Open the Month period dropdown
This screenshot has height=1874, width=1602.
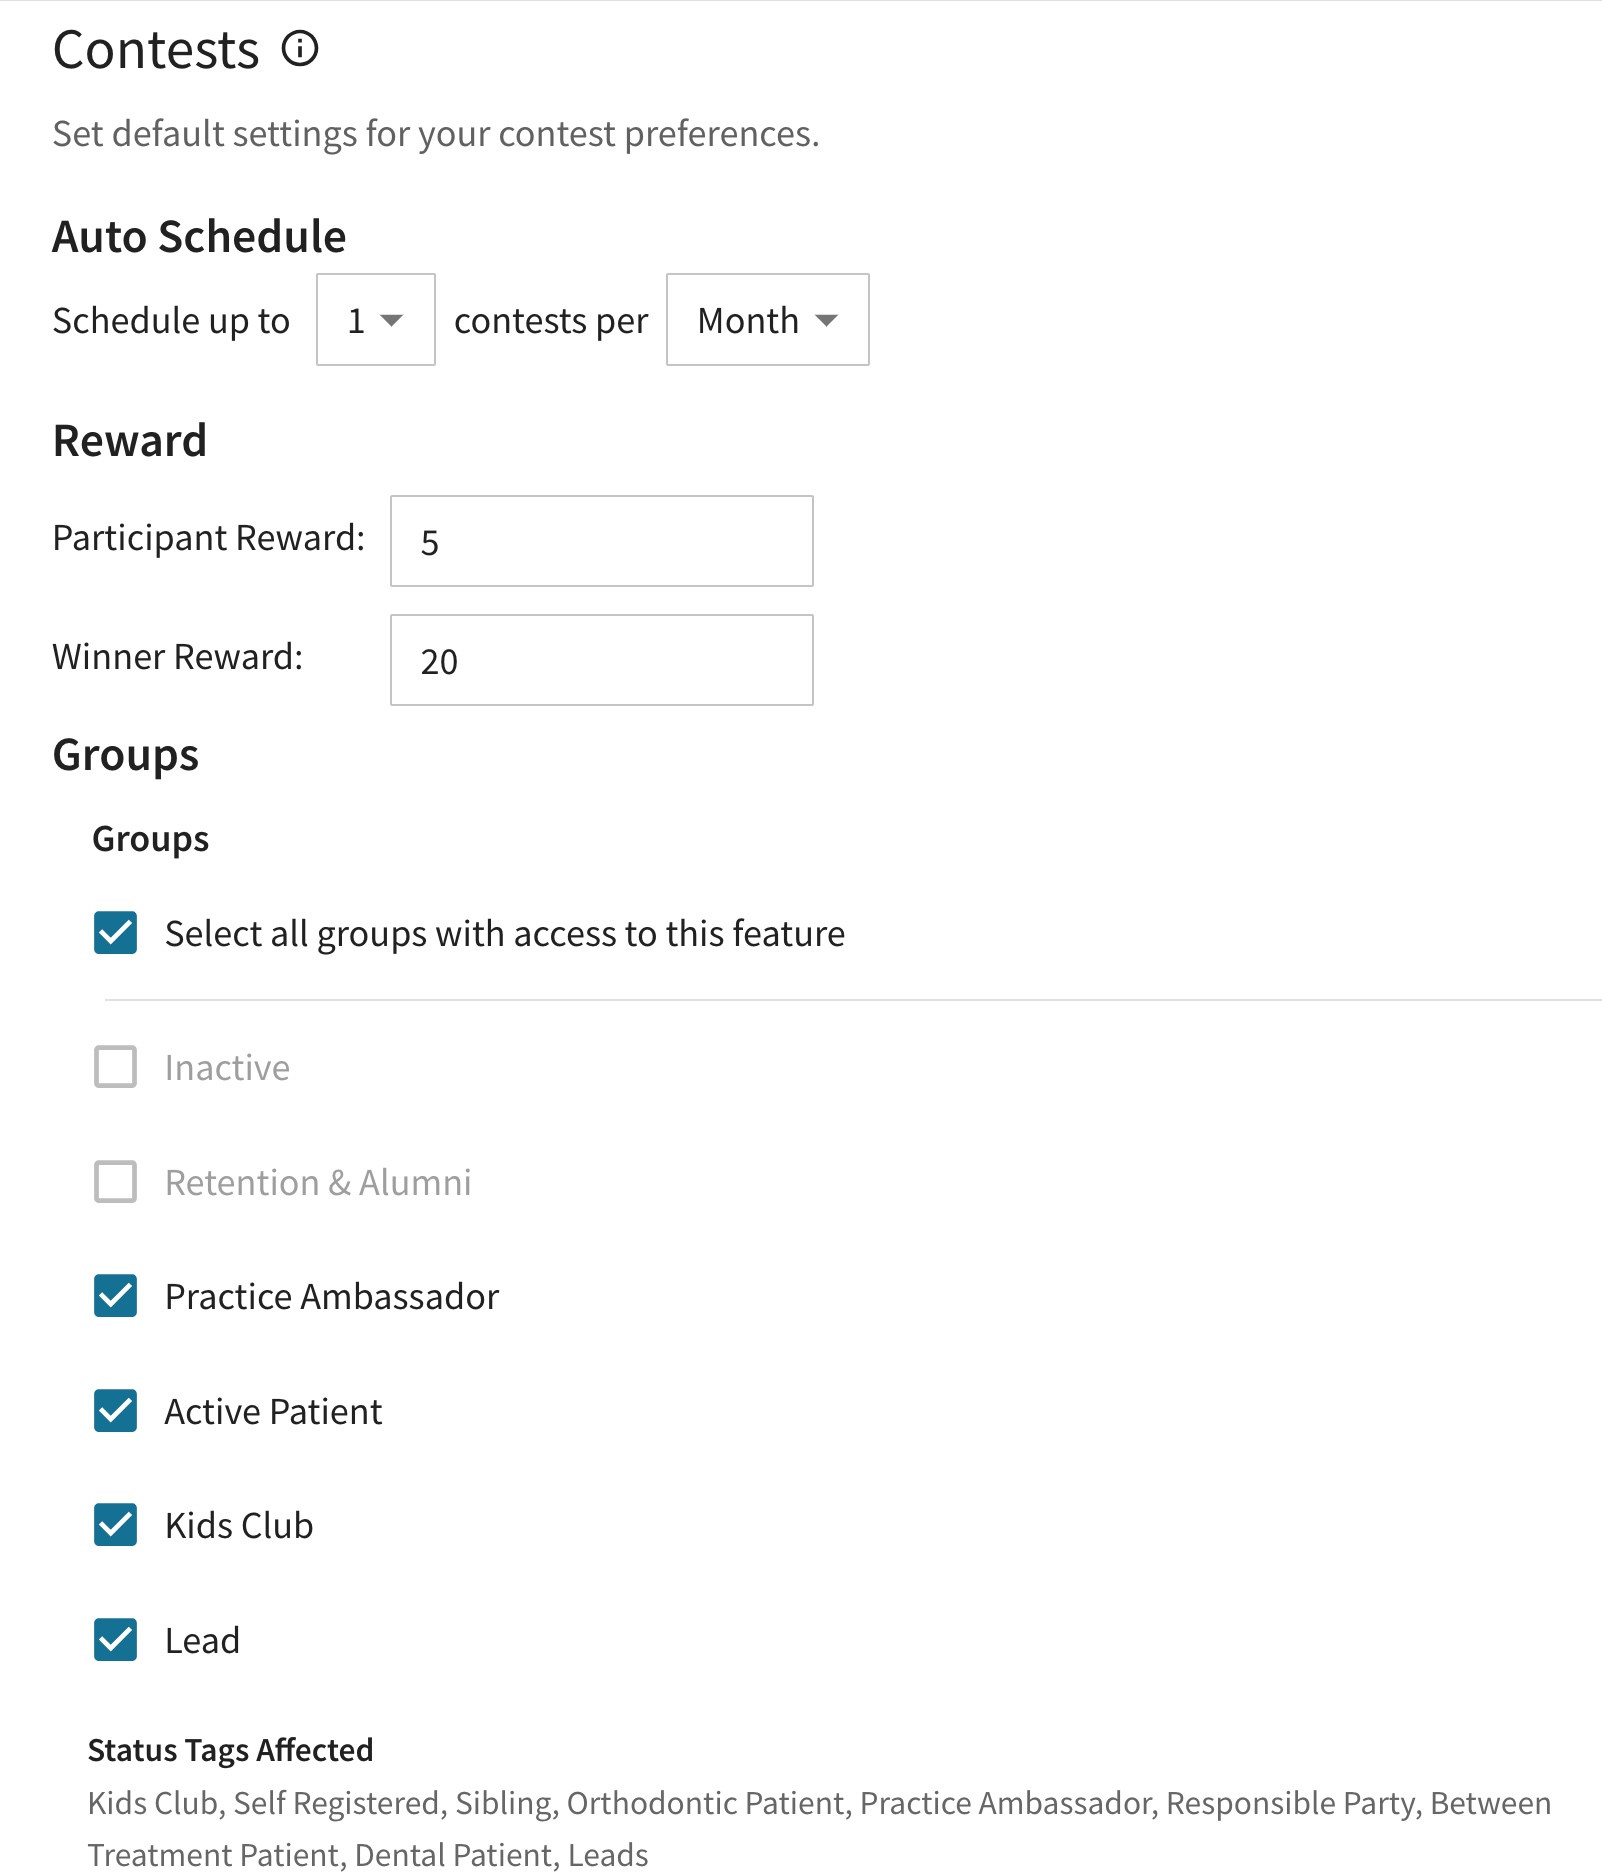pyautogui.click(x=768, y=320)
